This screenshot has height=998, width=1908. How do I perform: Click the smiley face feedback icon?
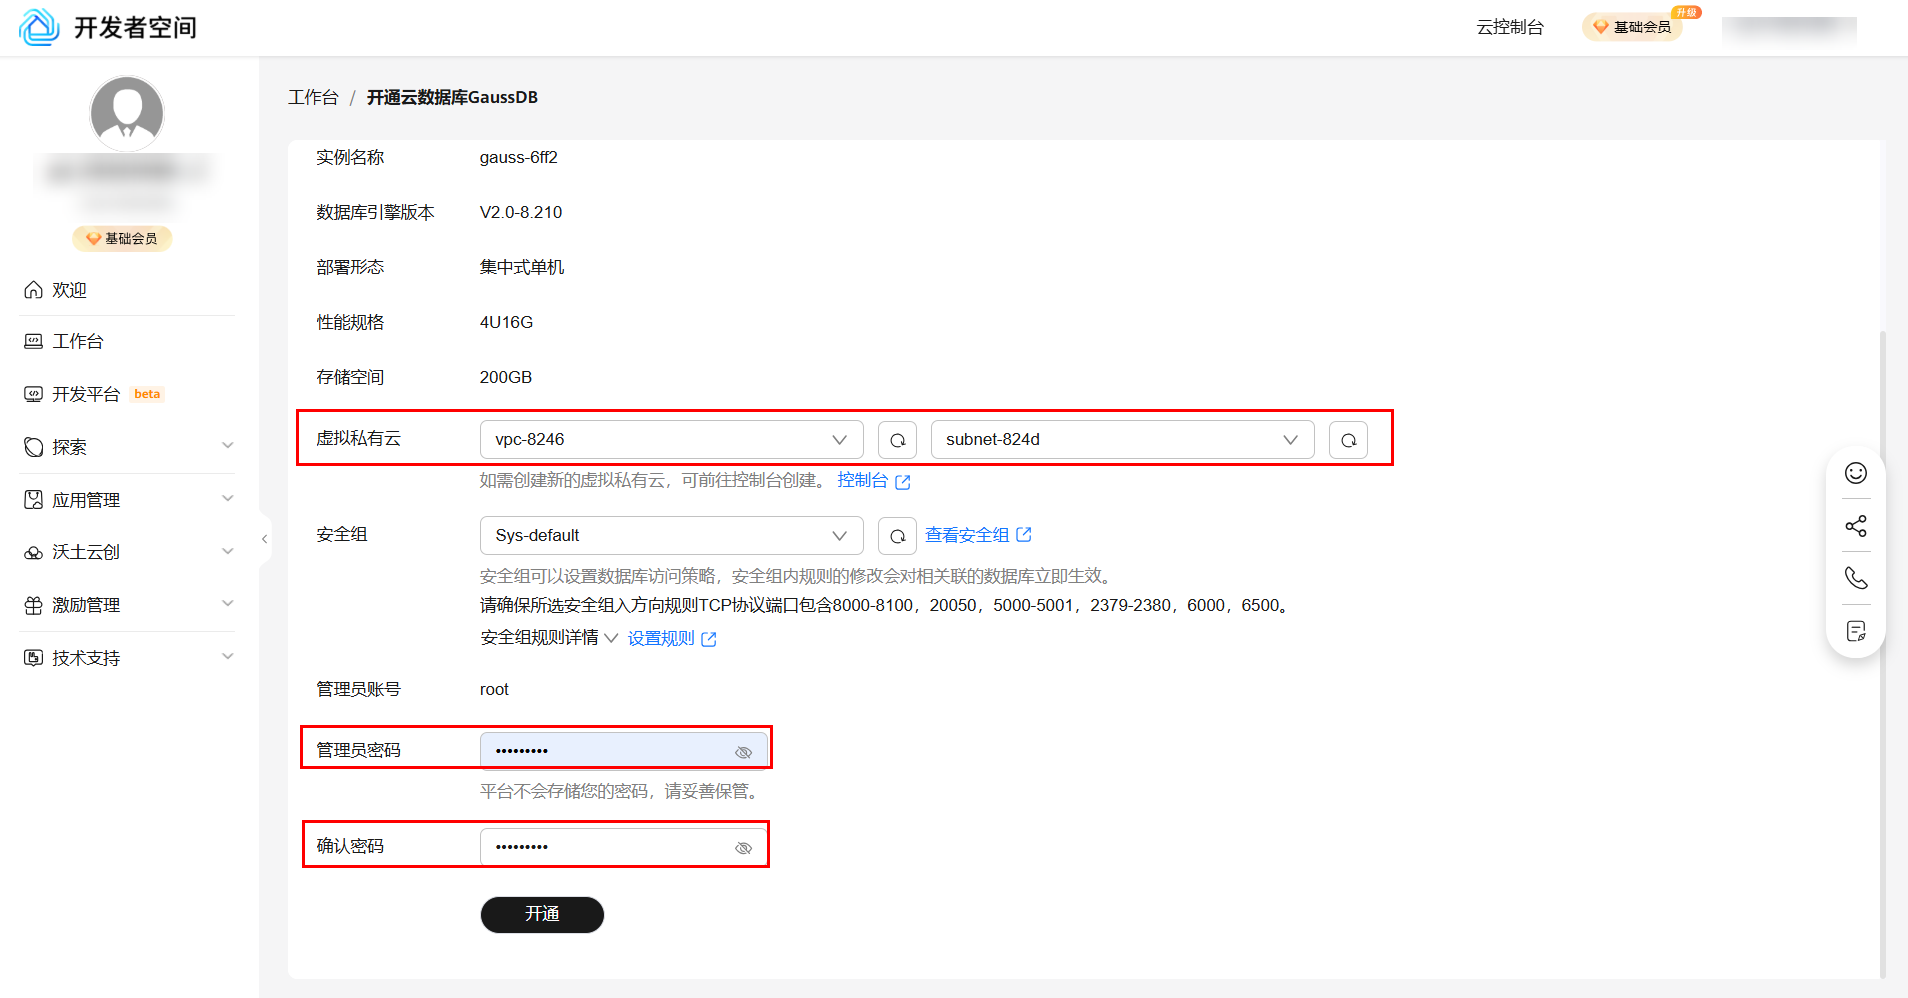1856,473
